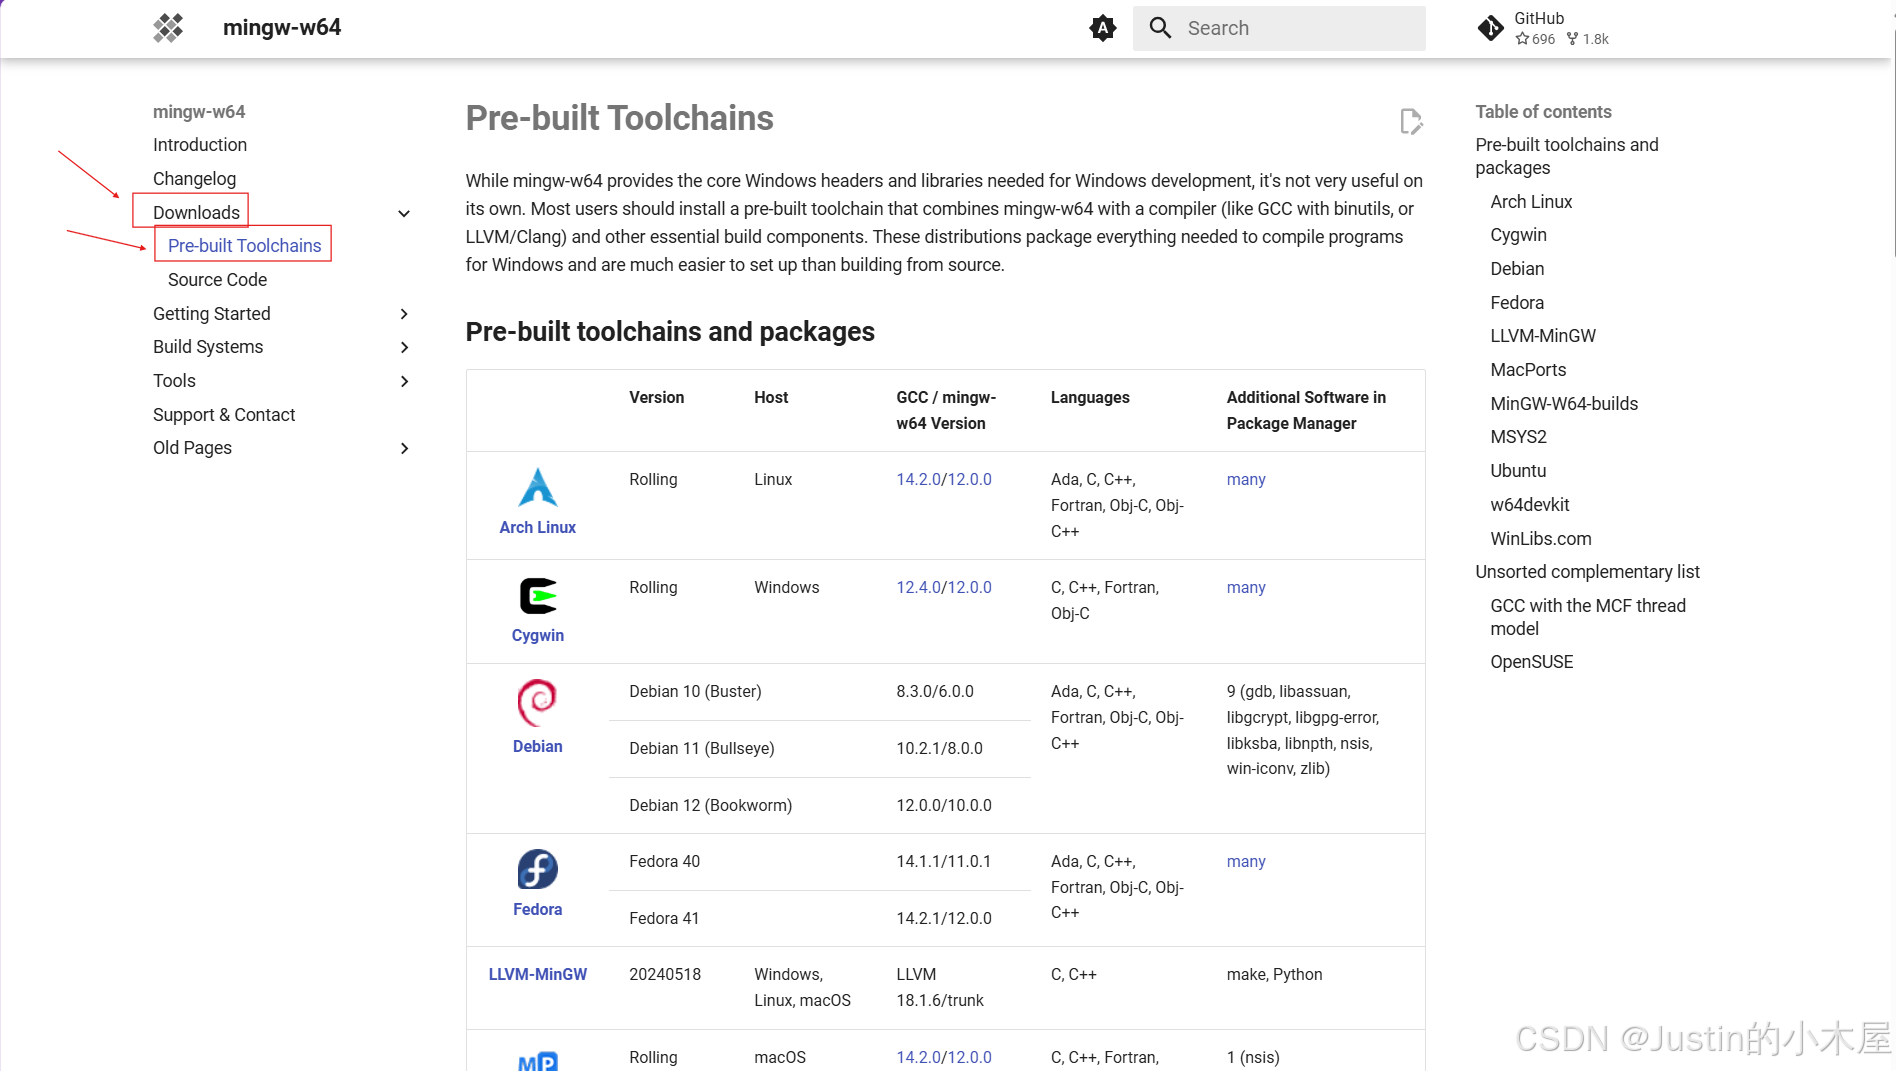Screen dimensions: 1896x1071
Task: Click the '20240518' version cell
Action: [665, 974]
